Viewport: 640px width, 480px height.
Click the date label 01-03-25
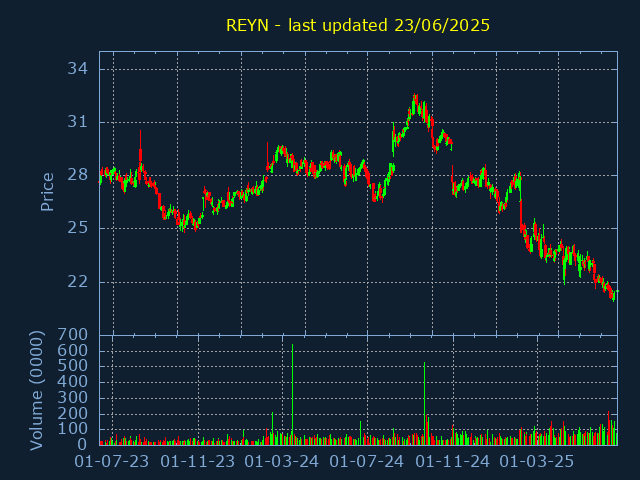click(x=537, y=462)
